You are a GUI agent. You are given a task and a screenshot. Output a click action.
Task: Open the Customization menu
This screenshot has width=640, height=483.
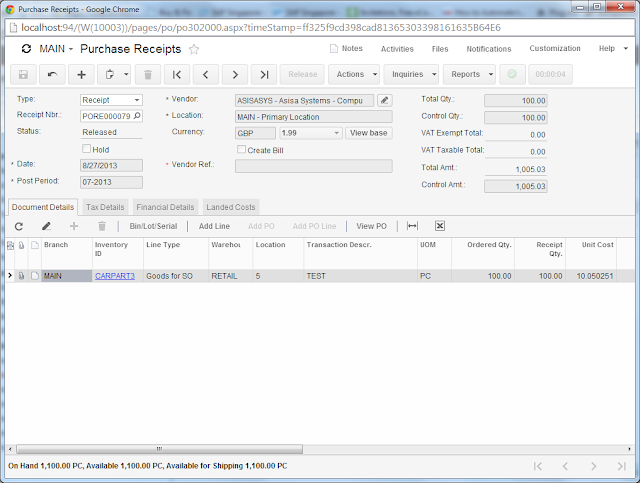555,49
